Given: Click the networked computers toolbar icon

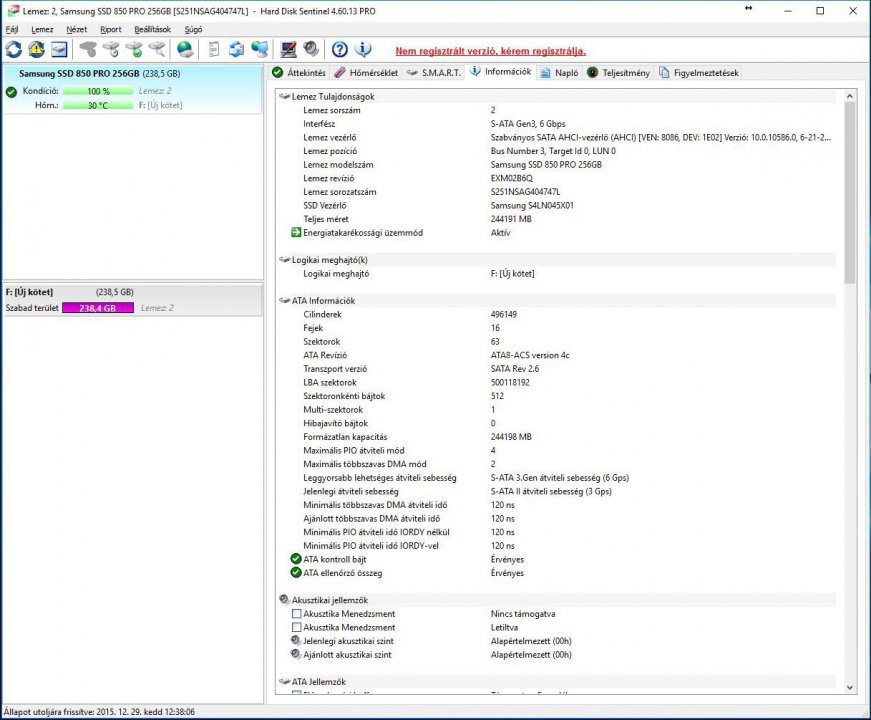Looking at the screenshot, I should [x=260, y=49].
